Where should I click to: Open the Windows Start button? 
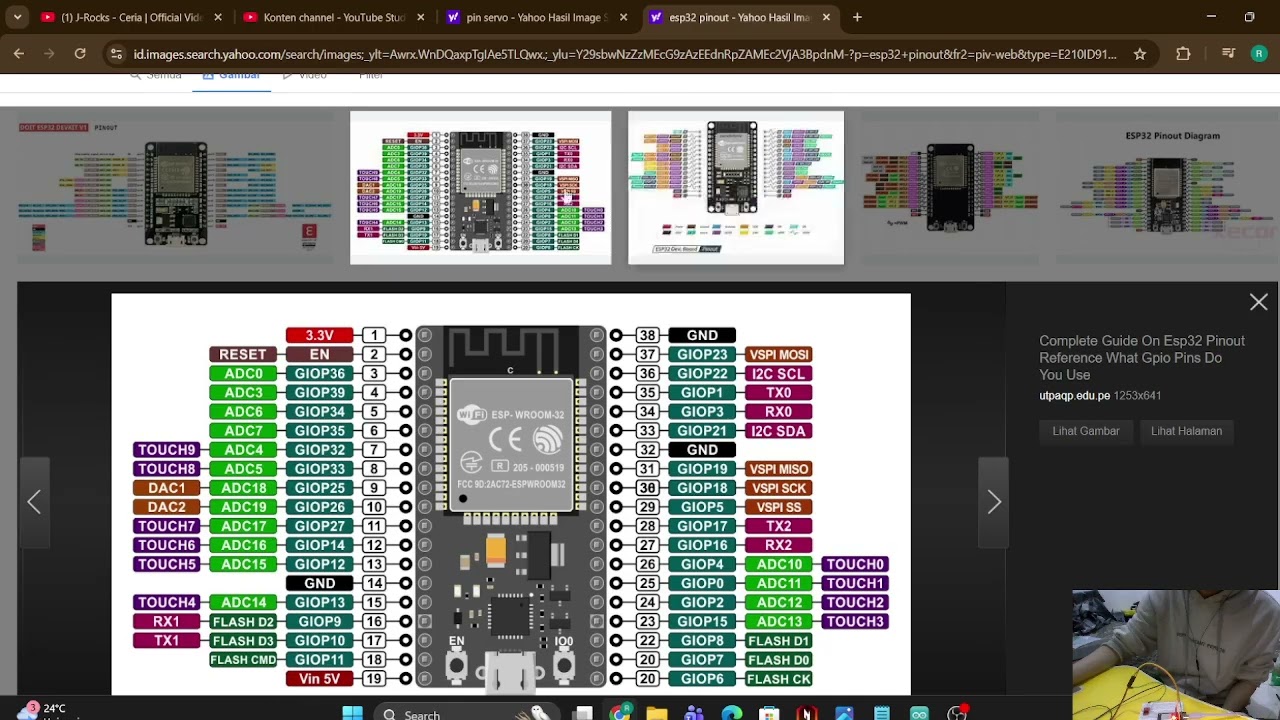(x=352, y=714)
